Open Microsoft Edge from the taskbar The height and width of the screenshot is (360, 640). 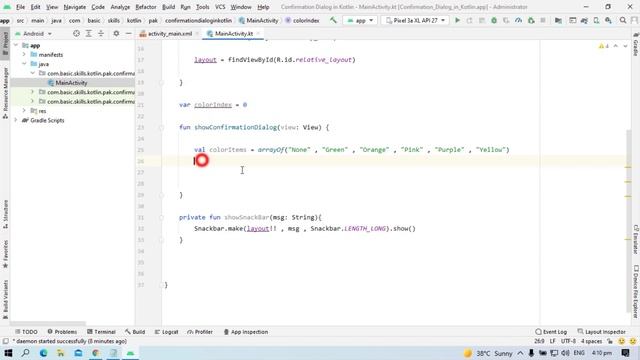43,353
